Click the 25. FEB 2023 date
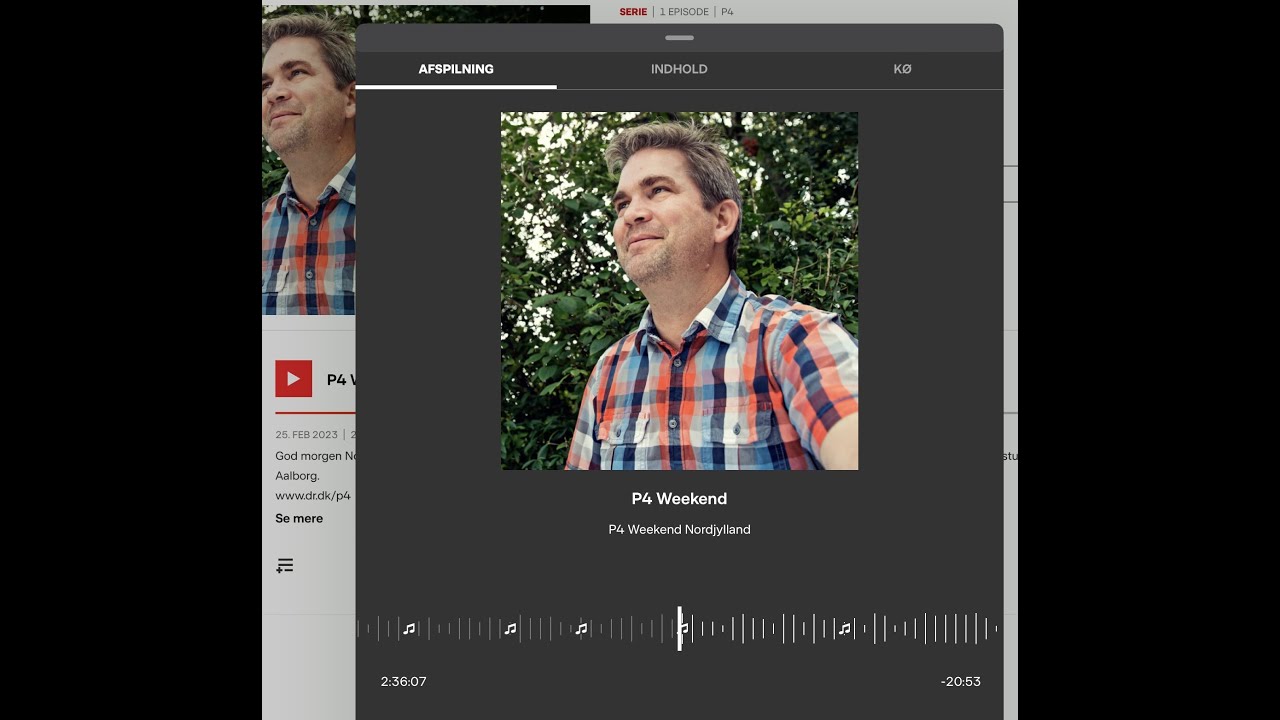Viewport: 1280px width, 720px height. point(307,435)
